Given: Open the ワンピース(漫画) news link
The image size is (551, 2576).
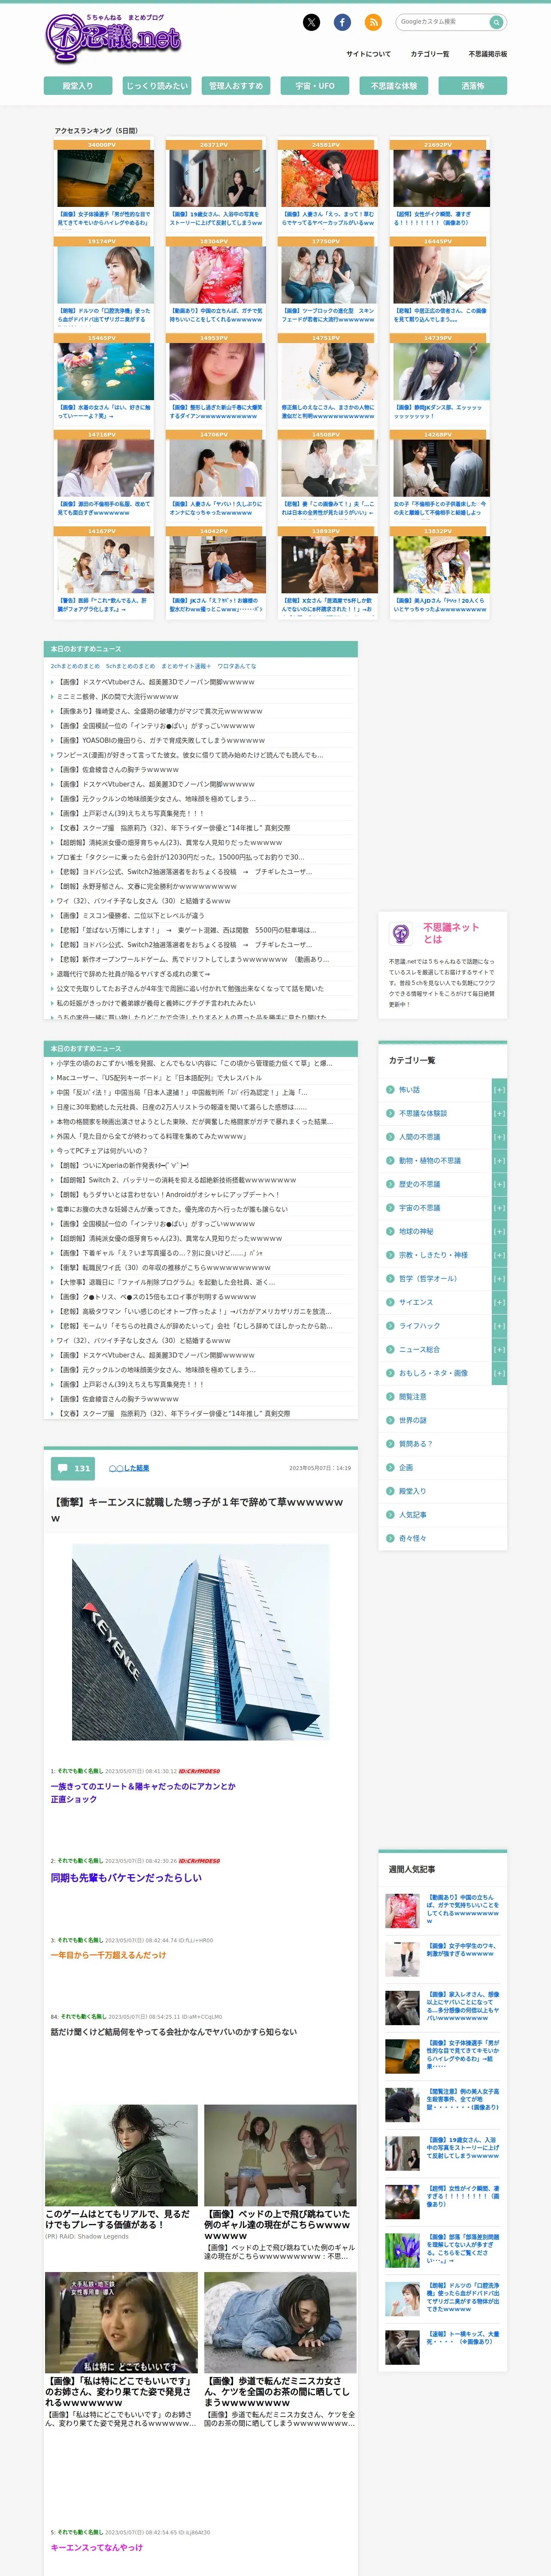Looking at the screenshot, I should tap(190, 755).
